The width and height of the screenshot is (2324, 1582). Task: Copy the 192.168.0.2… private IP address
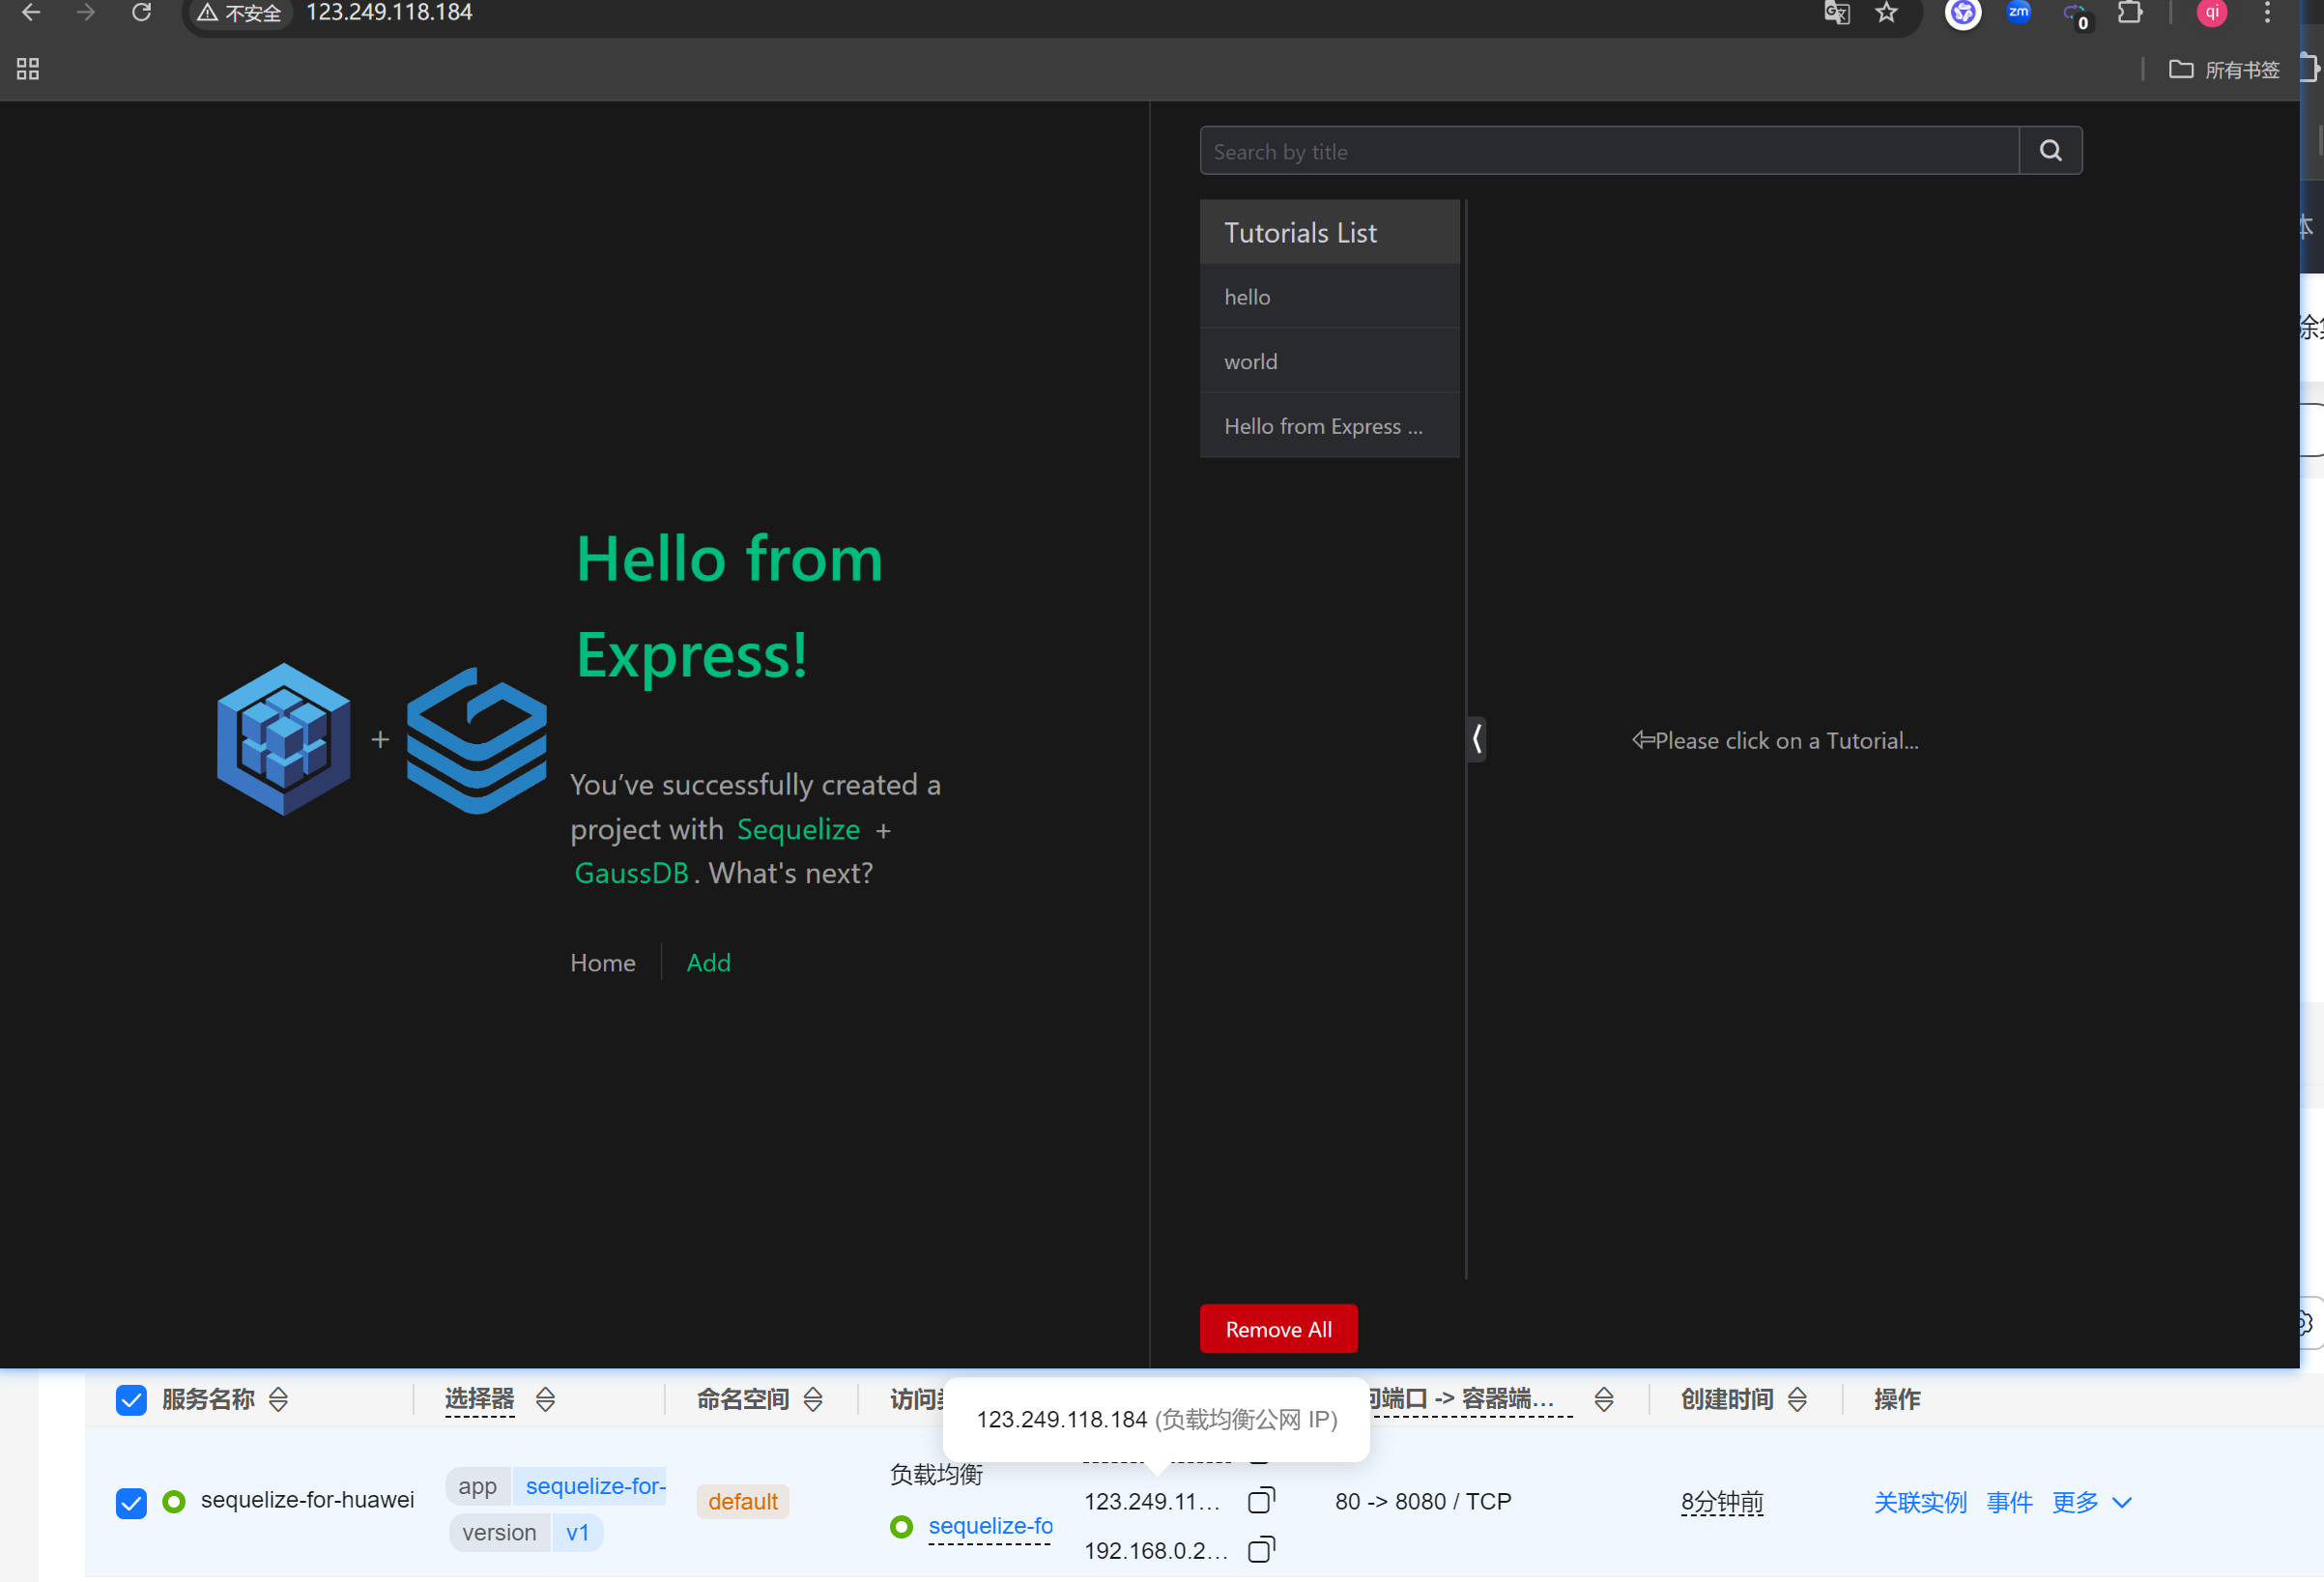pos(1261,1550)
